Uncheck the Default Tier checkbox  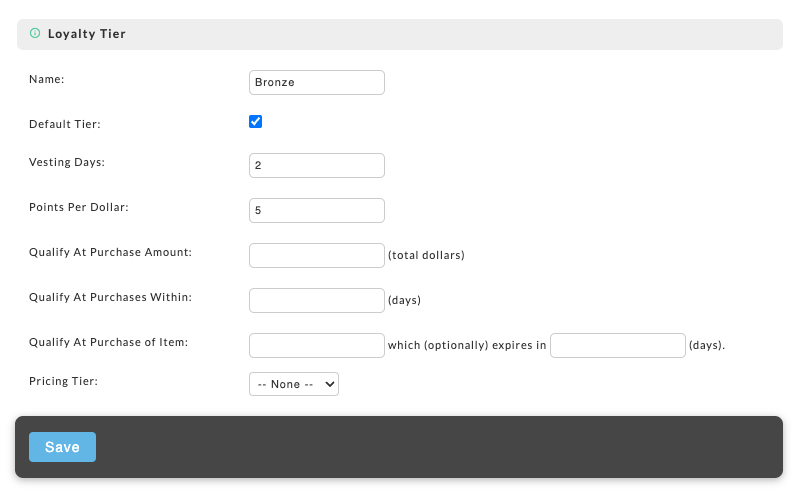[x=255, y=121]
